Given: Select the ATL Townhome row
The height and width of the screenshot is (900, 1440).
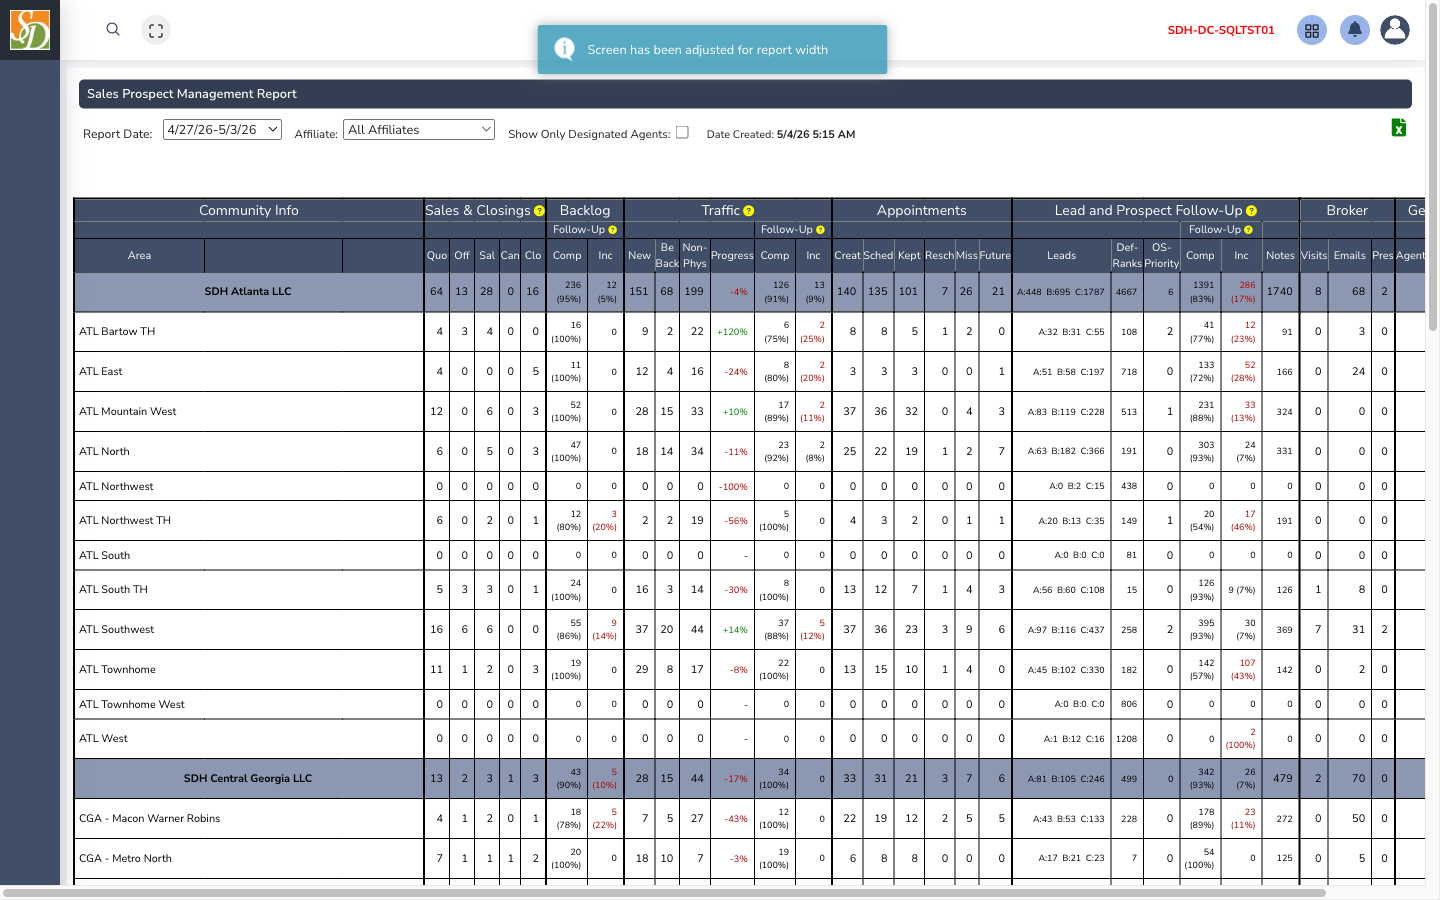Looking at the screenshot, I should [x=749, y=670].
